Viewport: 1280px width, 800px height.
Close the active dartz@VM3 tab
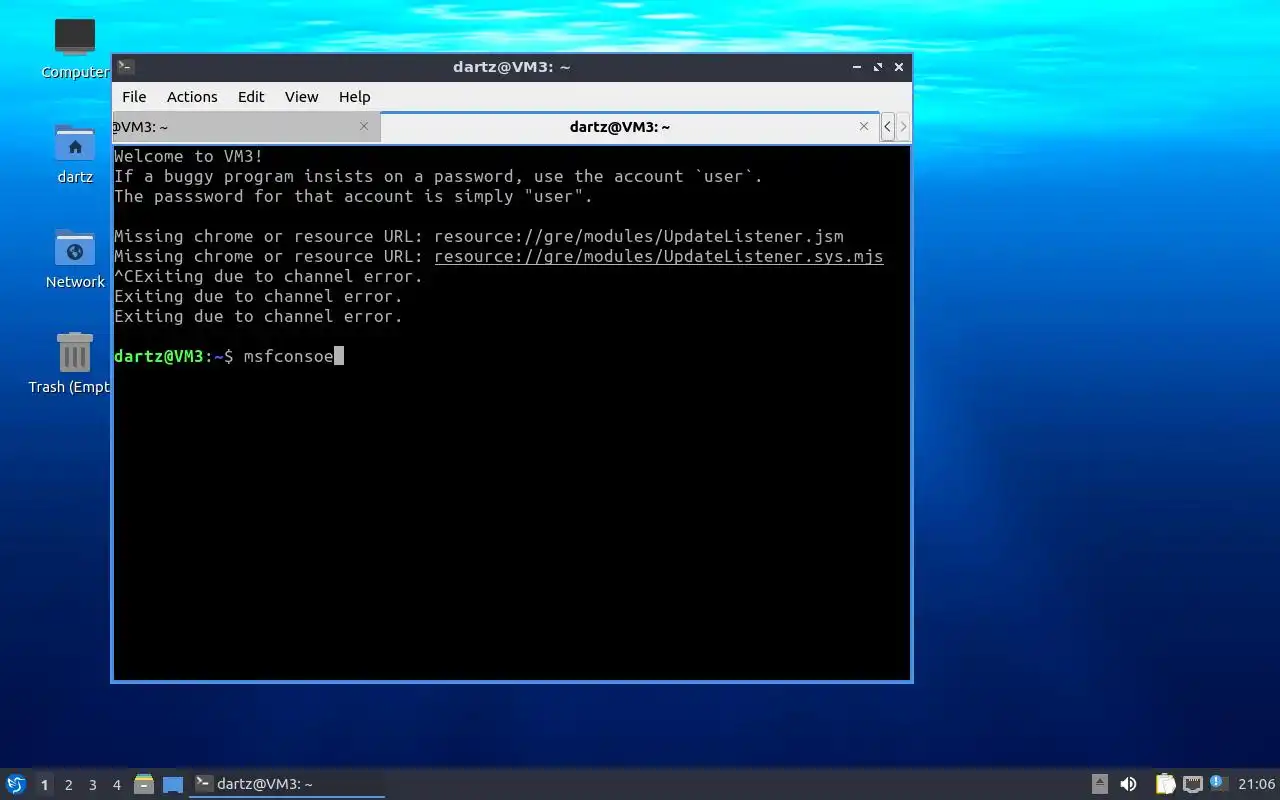(864, 126)
